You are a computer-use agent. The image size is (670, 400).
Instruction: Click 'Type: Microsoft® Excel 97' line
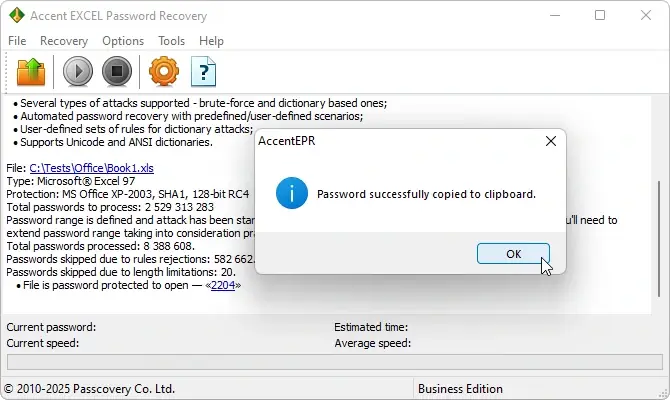pos(71,181)
